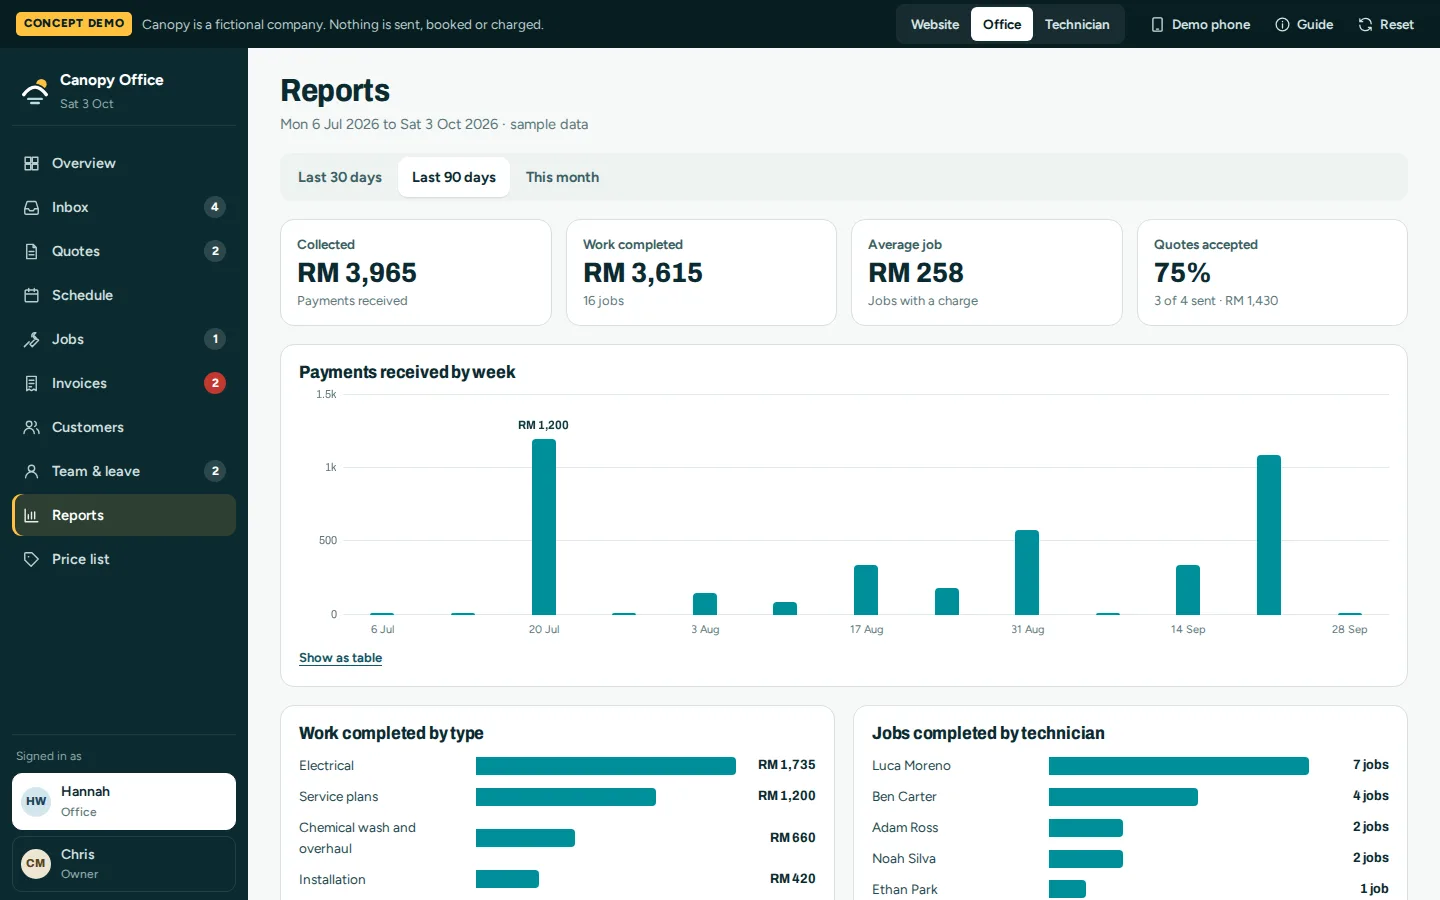Image resolution: width=1440 pixels, height=900 pixels.
Task: Open Inbox from the sidebar
Action: click(124, 207)
